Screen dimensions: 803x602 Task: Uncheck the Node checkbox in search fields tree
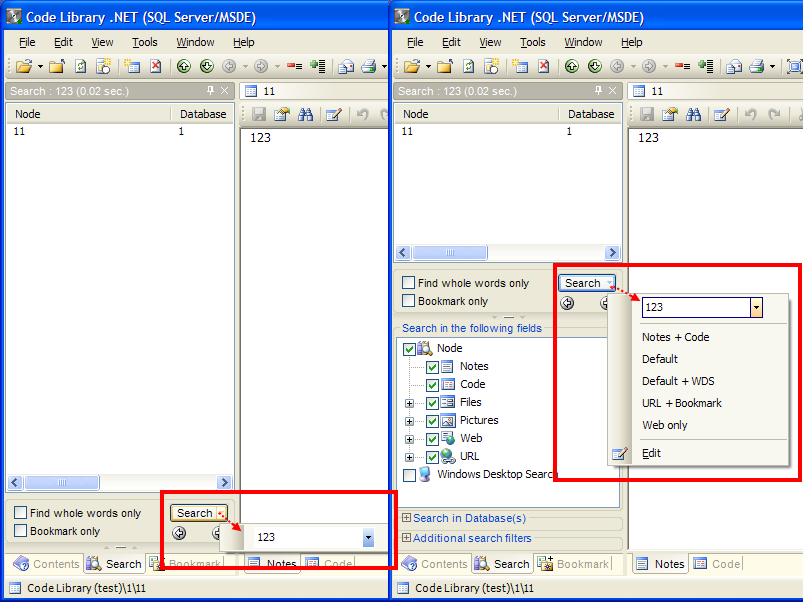pos(409,349)
